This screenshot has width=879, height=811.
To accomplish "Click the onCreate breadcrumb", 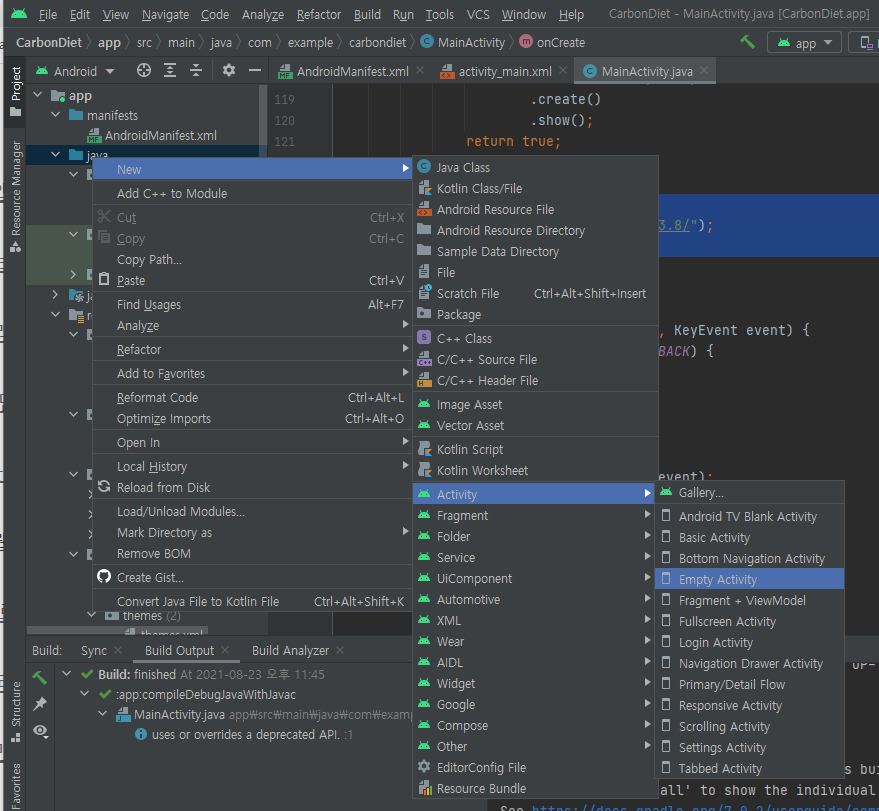I will [553, 43].
